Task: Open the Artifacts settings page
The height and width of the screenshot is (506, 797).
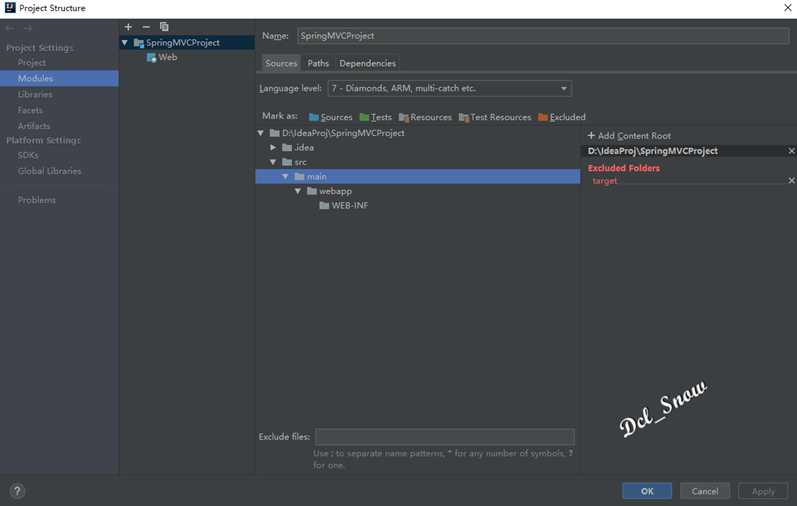Action: [34, 126]
